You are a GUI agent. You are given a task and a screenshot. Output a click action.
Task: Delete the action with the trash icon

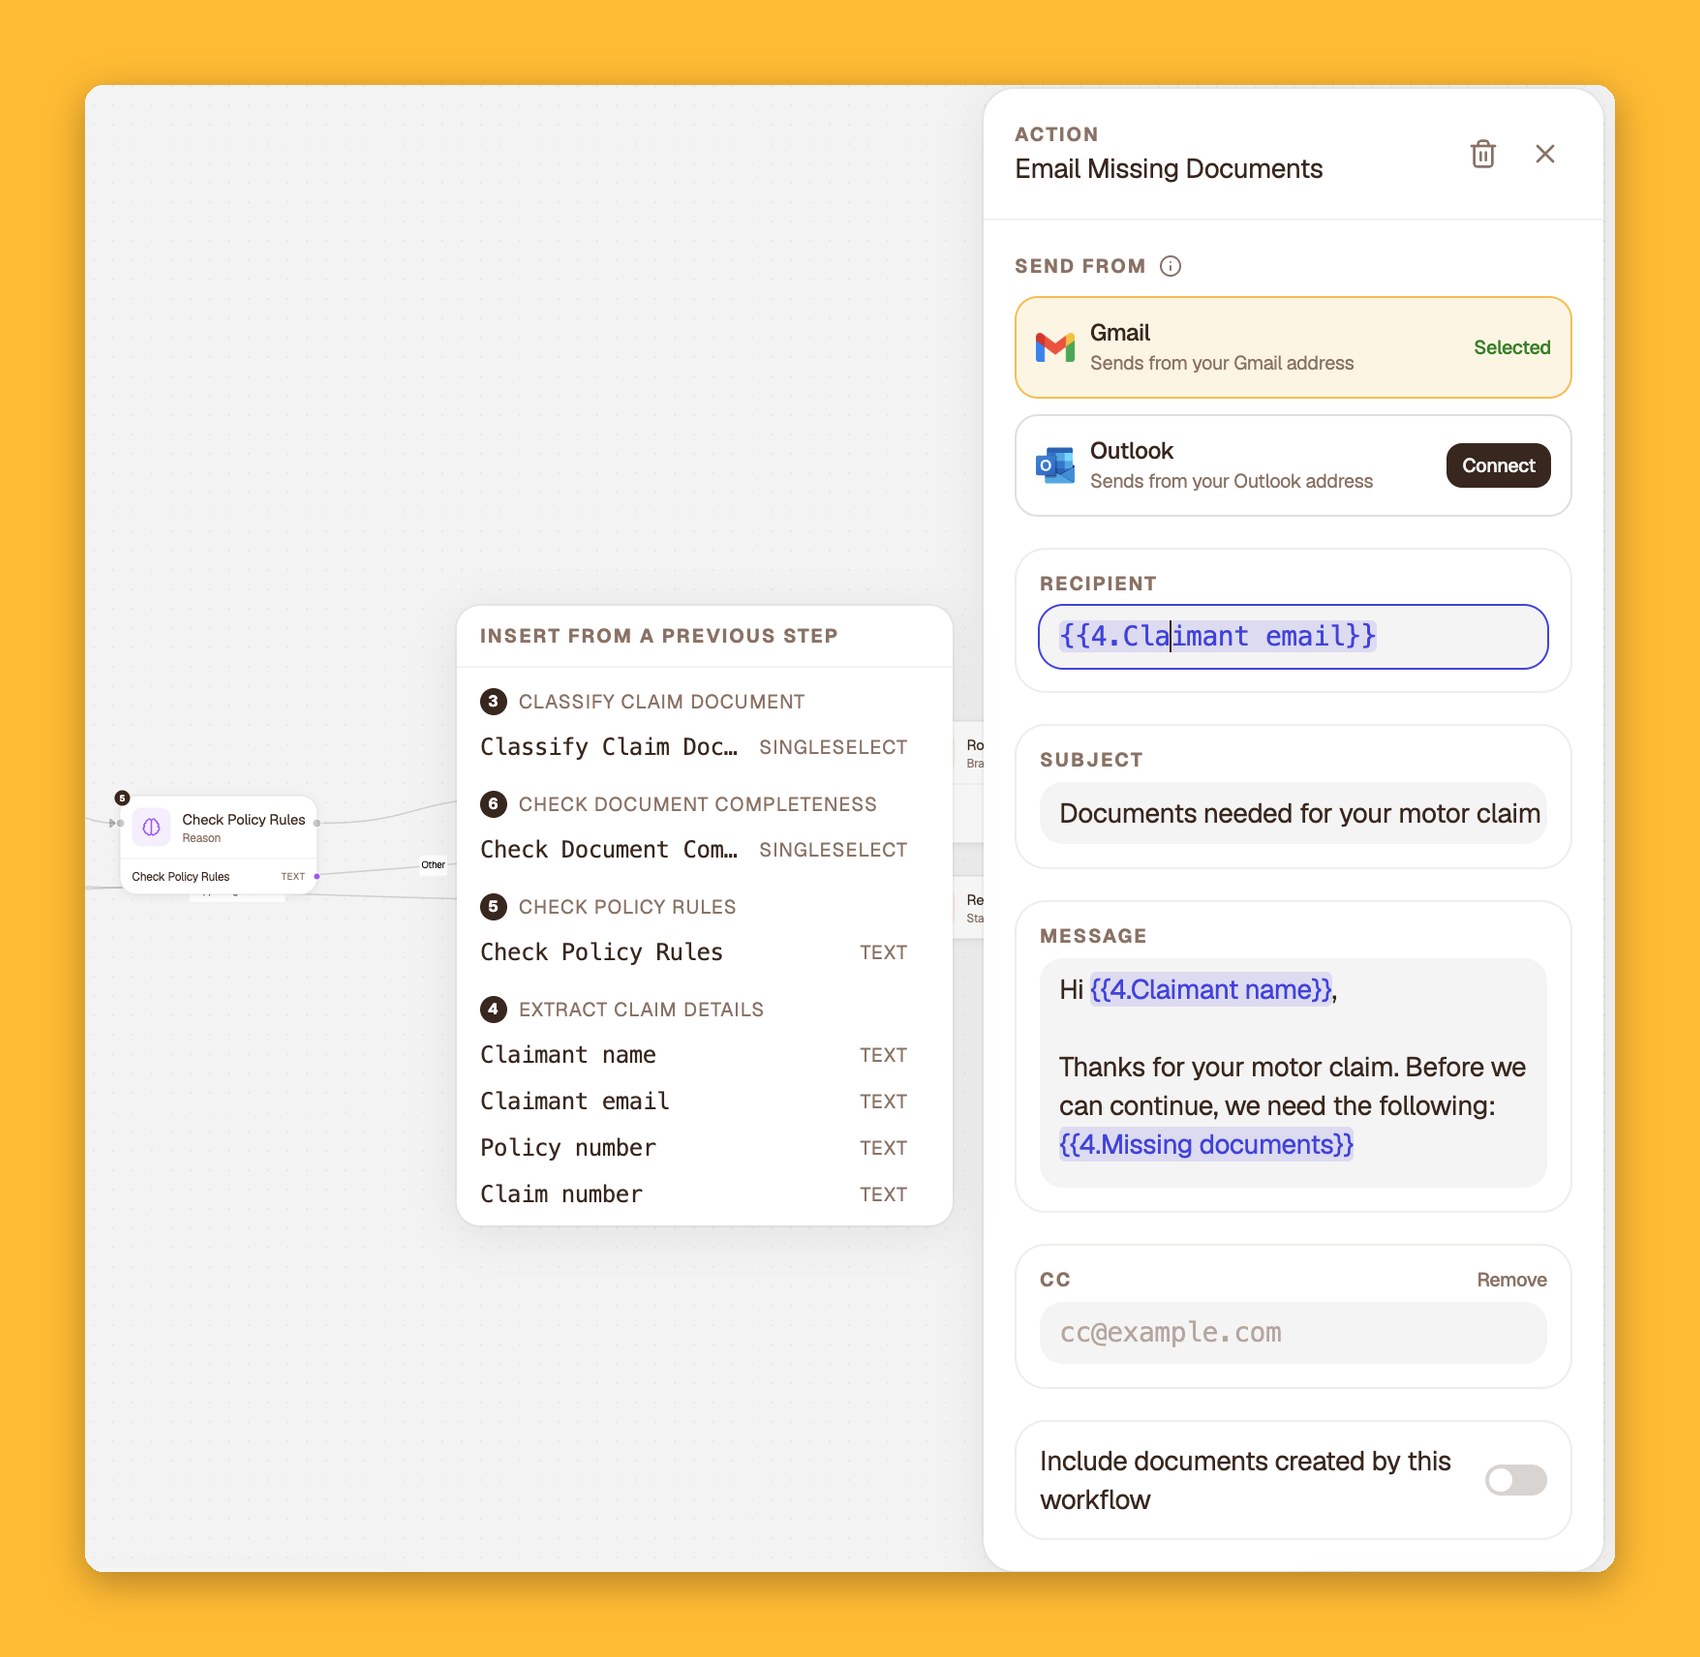coord(1482,154)
